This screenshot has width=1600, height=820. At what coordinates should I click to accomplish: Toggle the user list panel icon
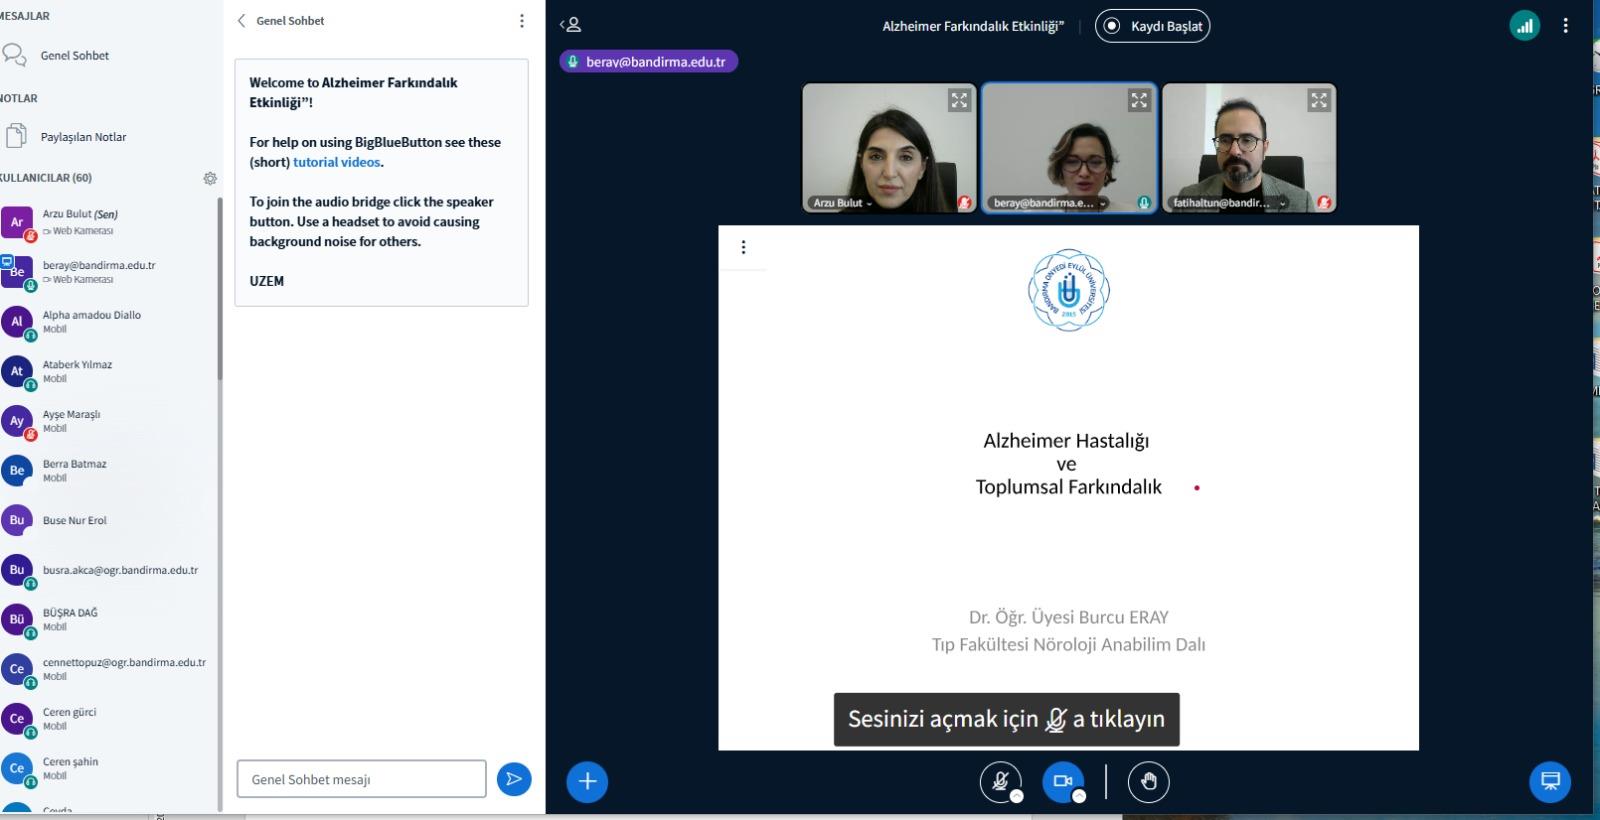point(571,25)
